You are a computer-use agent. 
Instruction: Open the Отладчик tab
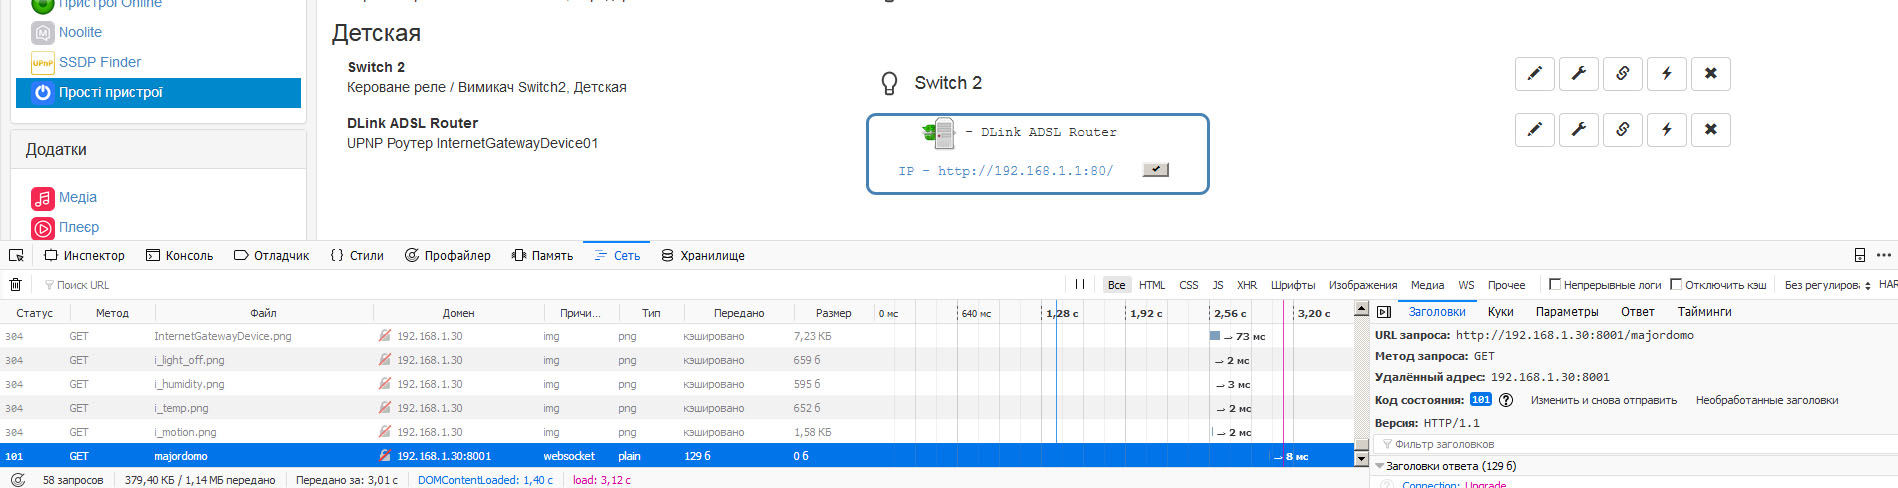pos(272,256)
